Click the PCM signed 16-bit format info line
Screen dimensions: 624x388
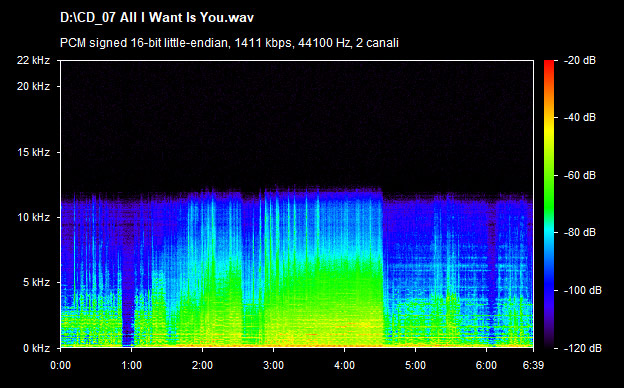[229, 43]
